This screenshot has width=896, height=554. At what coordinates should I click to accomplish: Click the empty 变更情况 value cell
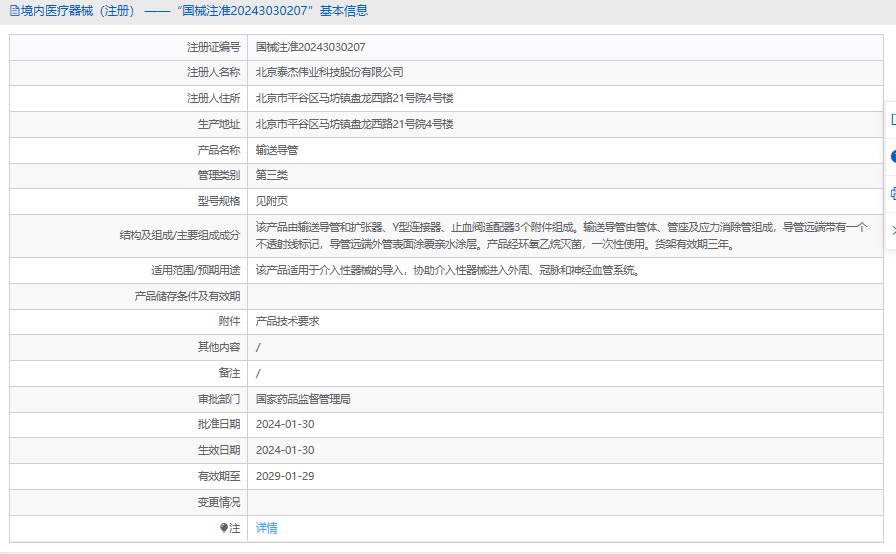coord(565,503)
